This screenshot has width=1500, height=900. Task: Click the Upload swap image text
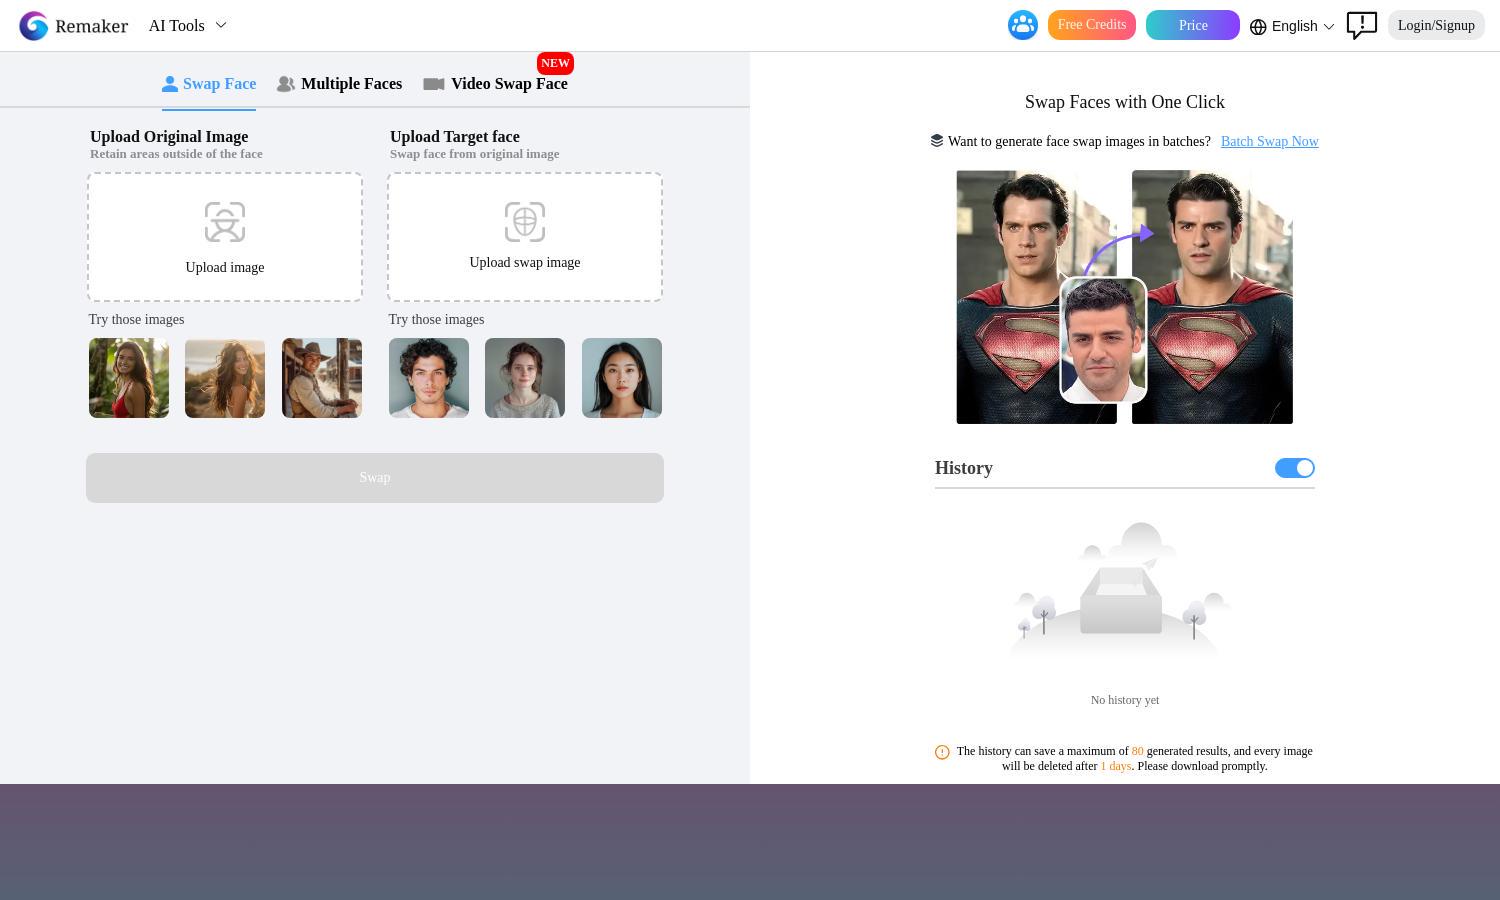coord(525,262)
